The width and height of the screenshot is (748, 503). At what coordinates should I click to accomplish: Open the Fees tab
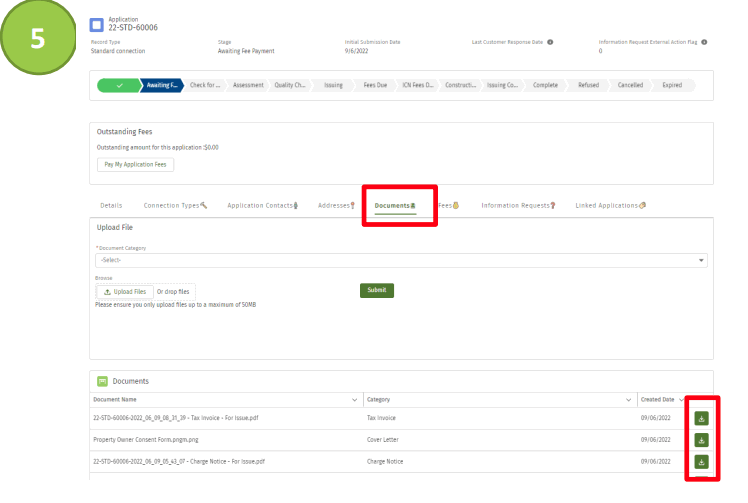[x=448, y=206]
